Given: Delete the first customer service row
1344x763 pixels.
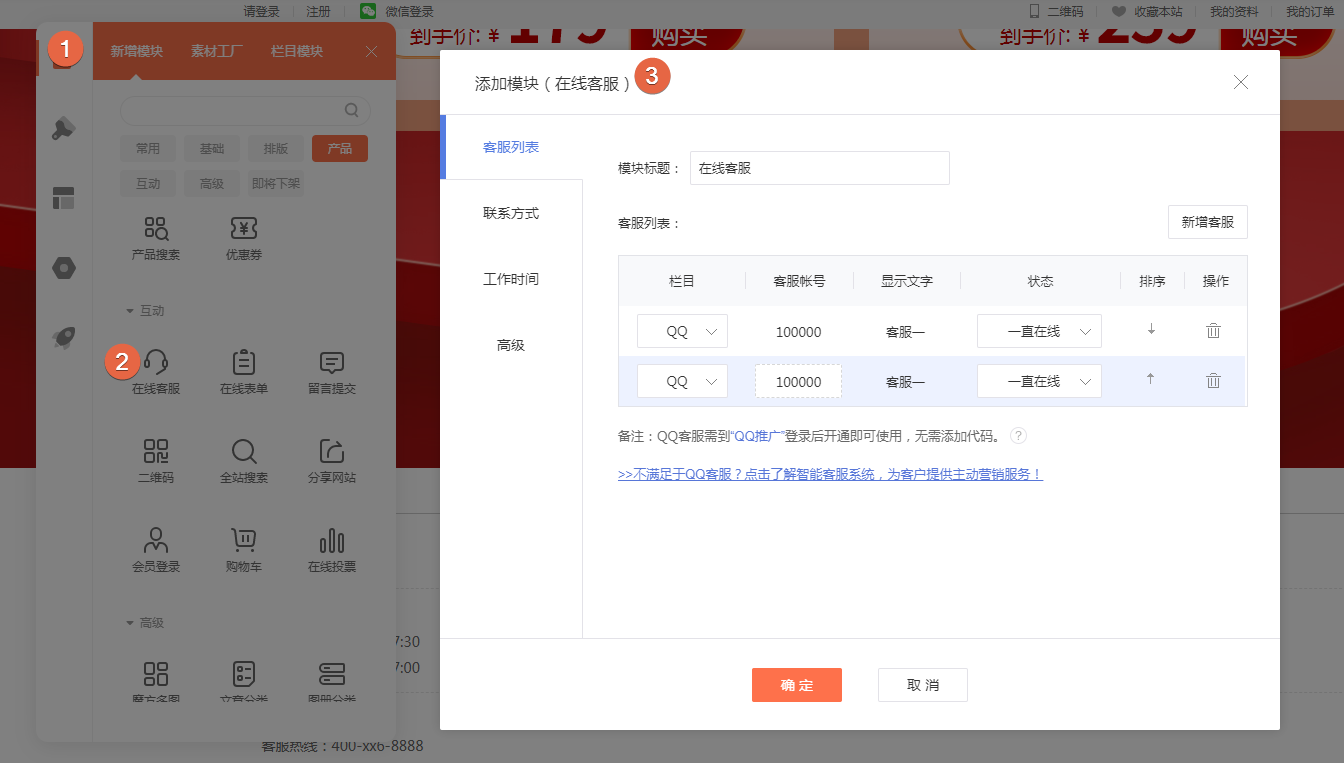Looking at the screenshot, I should [x=1213, y=330].
